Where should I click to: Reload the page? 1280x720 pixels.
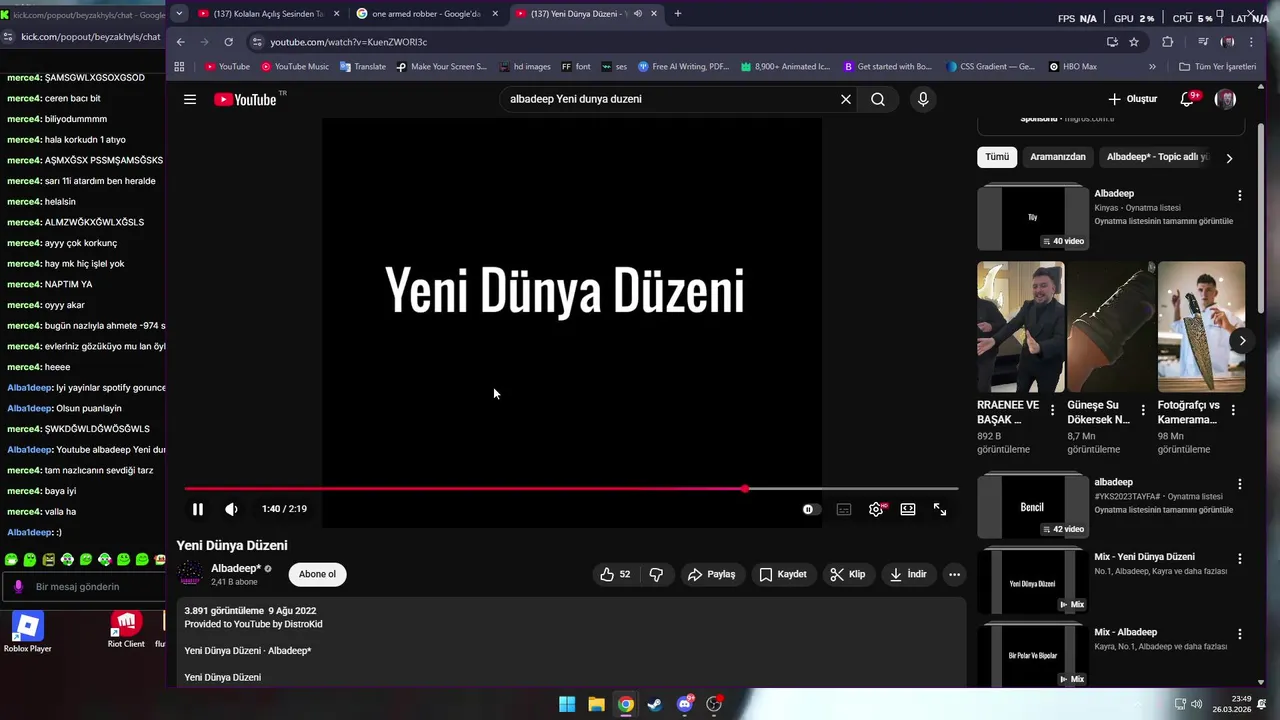point(229,42)
